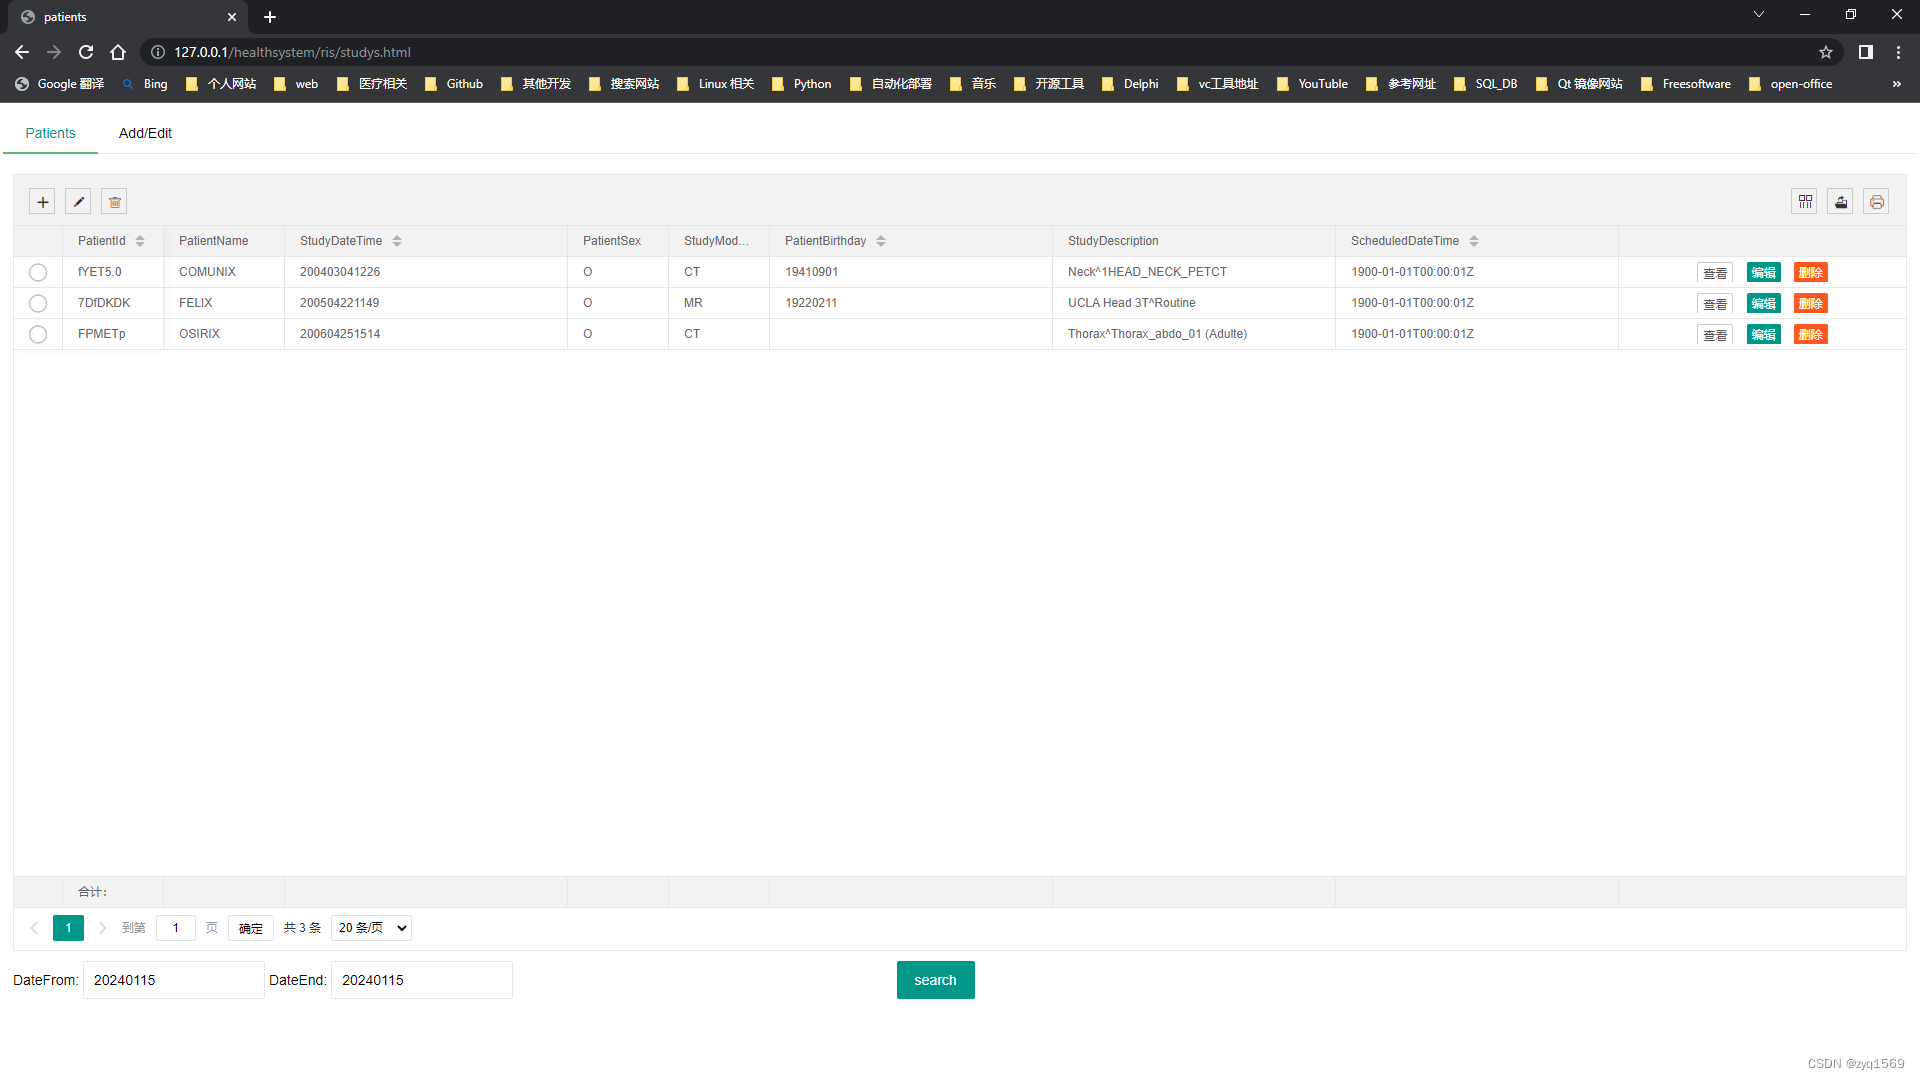
Task: Sort by StudyDateTime column arrows
Action: click(397, 241)
